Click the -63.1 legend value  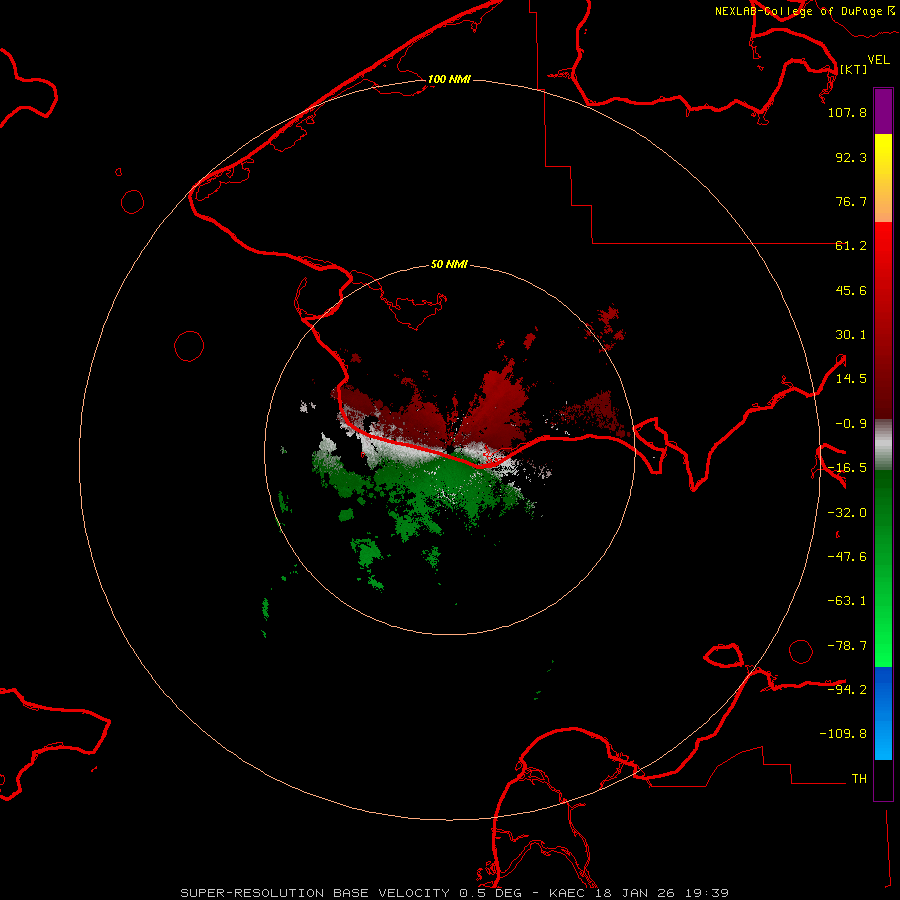click(847, 601)
